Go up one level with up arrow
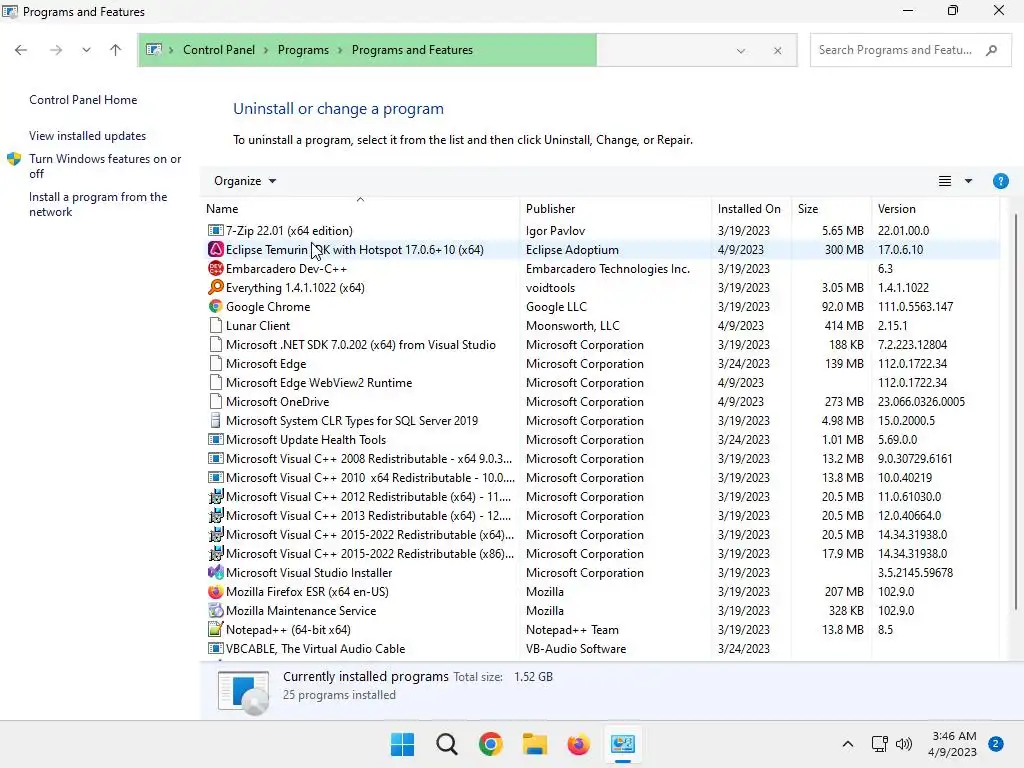The height and width of the screenshot is (768, 1024). pyautogui.click(x=116, y=50)
